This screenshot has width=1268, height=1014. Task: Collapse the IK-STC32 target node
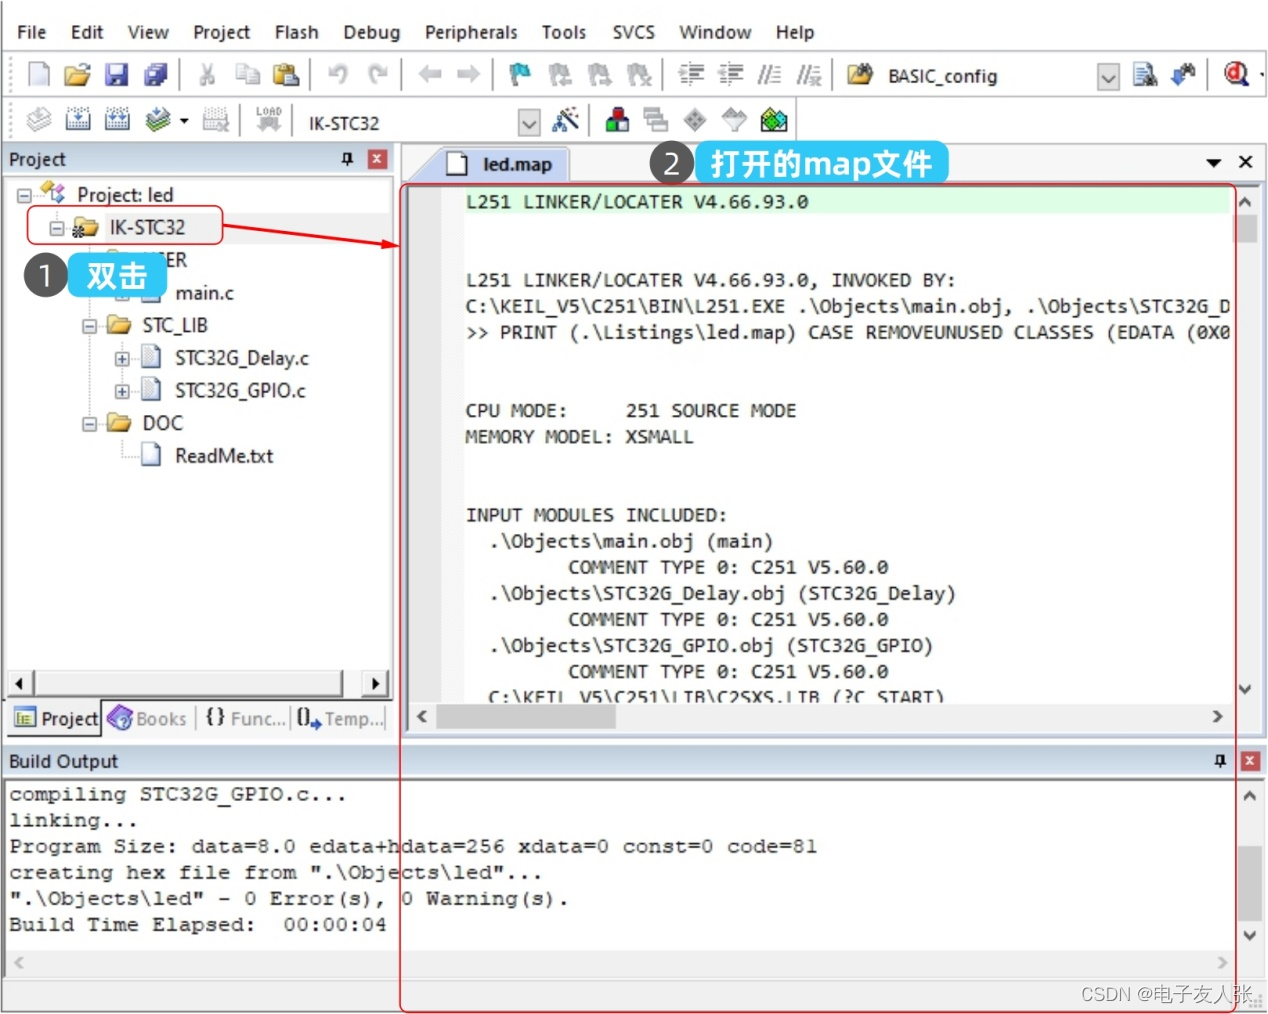point(57,228)
